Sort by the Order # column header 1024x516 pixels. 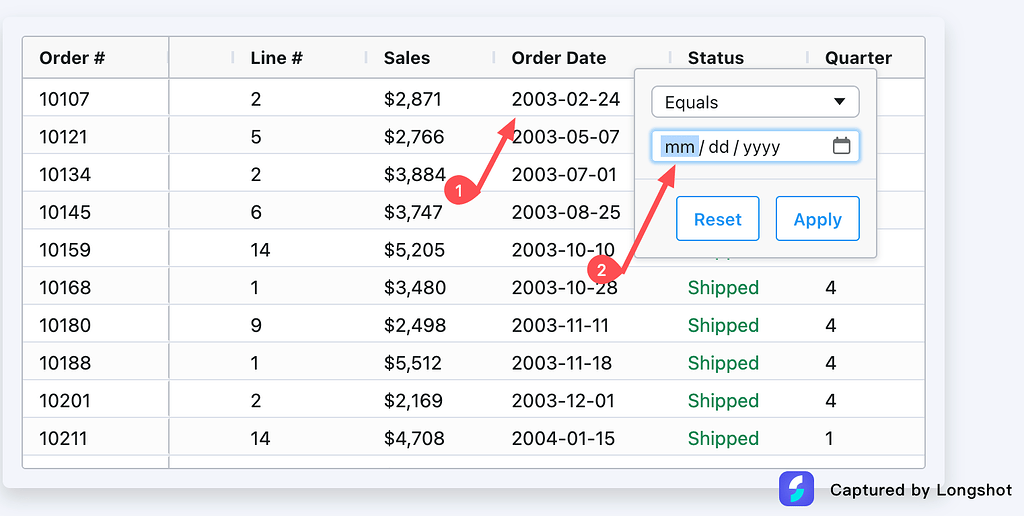[72, 58]
